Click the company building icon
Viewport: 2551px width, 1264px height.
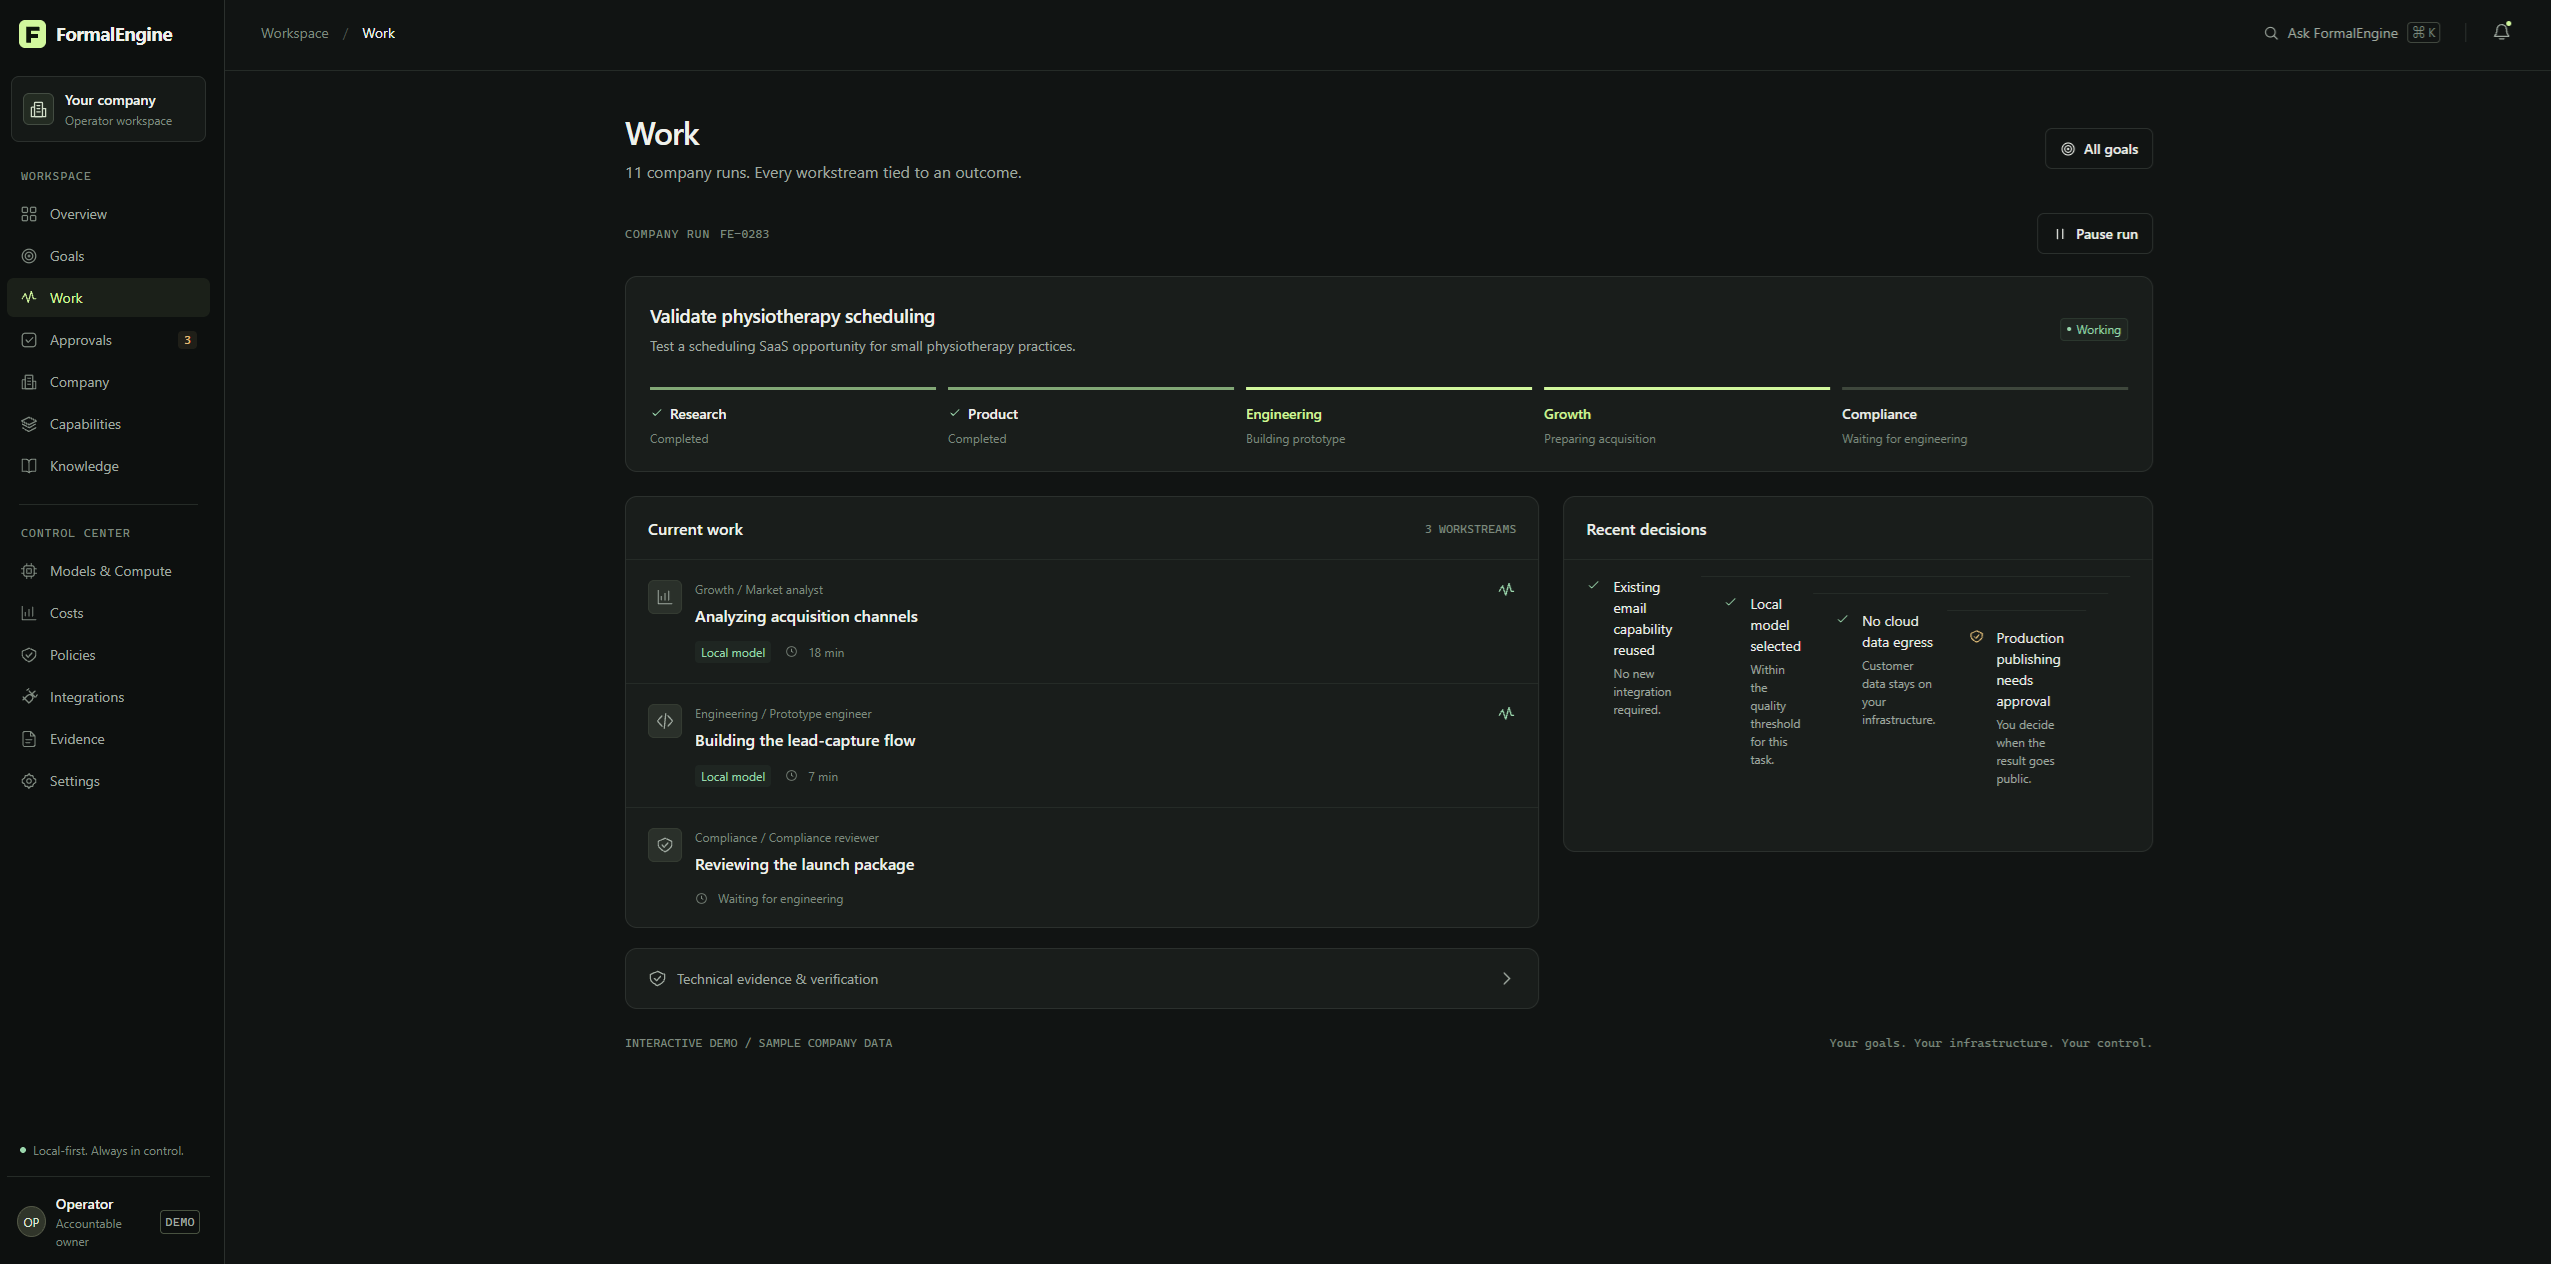(38, 109)
